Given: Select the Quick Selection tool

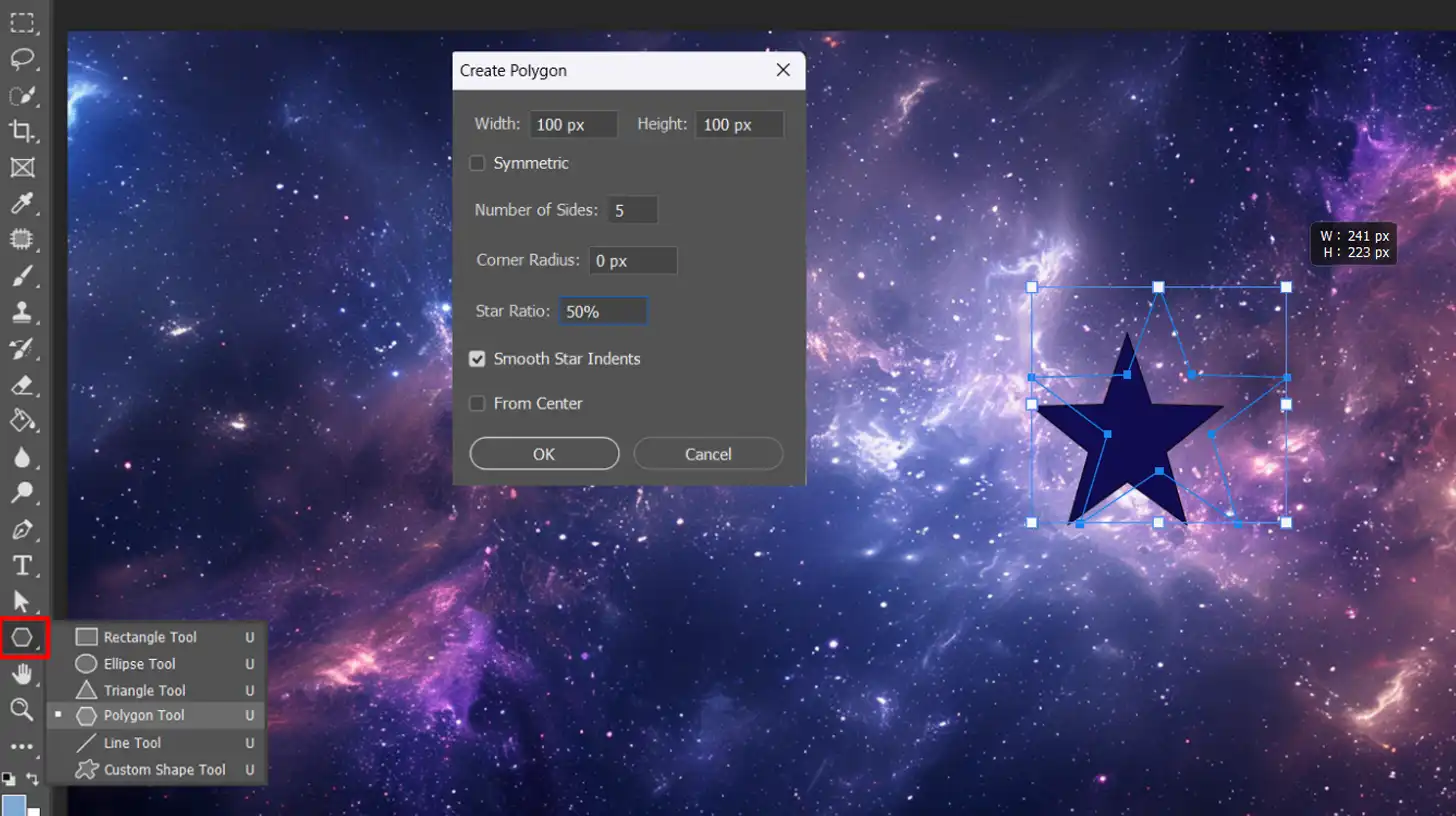Looking at the screenshot, I should tap(22, 95).
